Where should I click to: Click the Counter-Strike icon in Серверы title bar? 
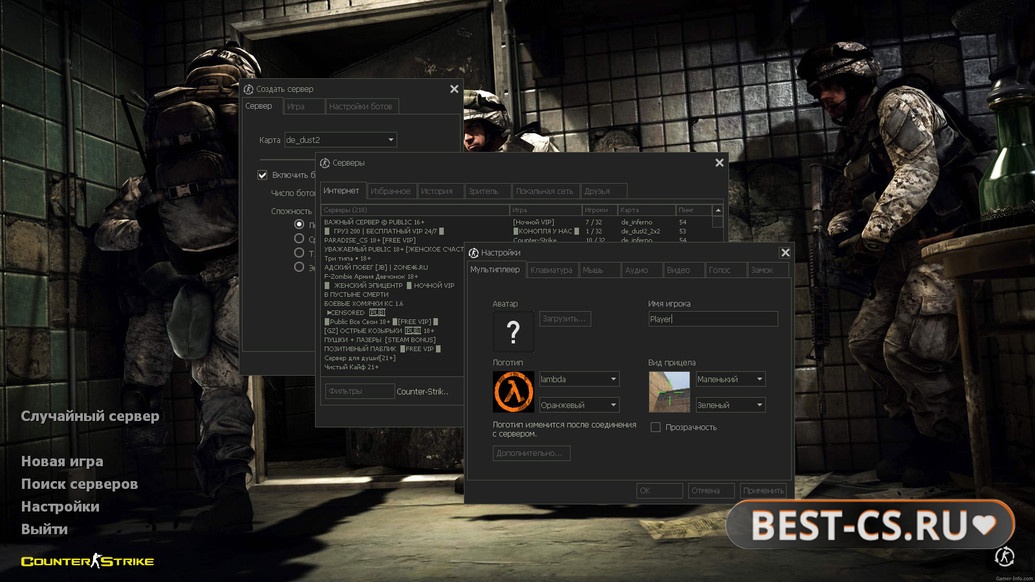coord(325,163)
